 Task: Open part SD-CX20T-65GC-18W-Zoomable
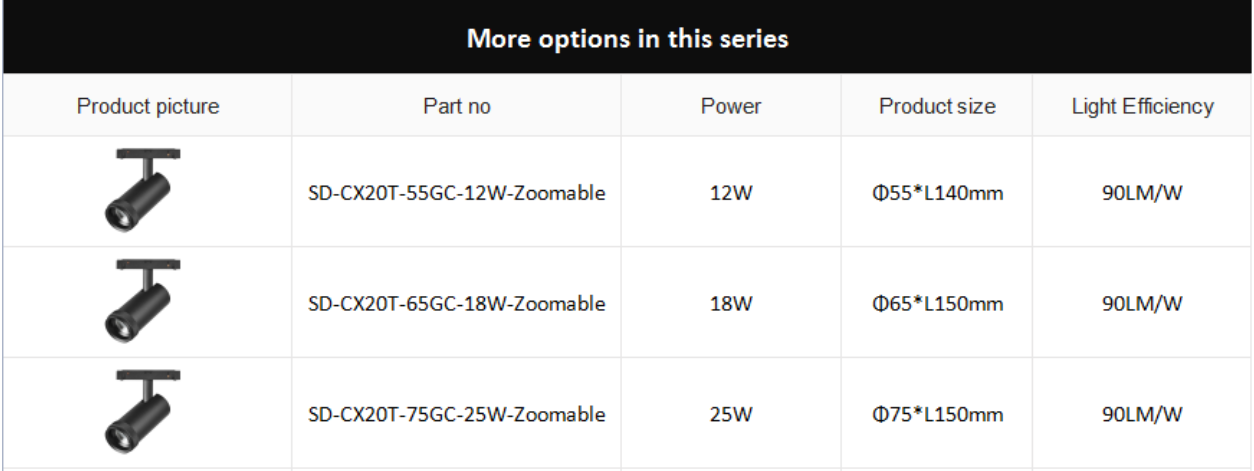[x=457, y=303]
